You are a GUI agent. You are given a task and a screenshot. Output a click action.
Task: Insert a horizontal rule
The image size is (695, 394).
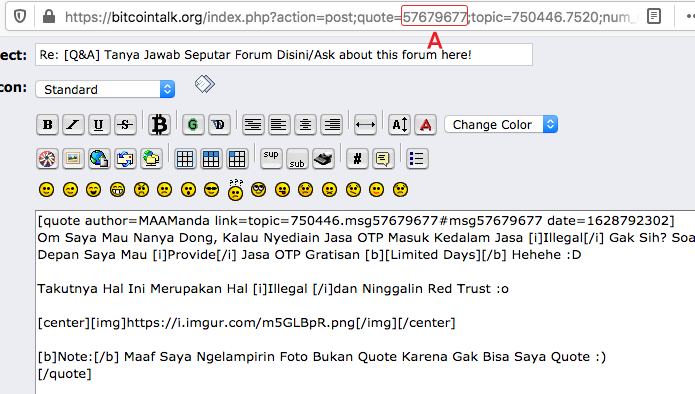365,125
